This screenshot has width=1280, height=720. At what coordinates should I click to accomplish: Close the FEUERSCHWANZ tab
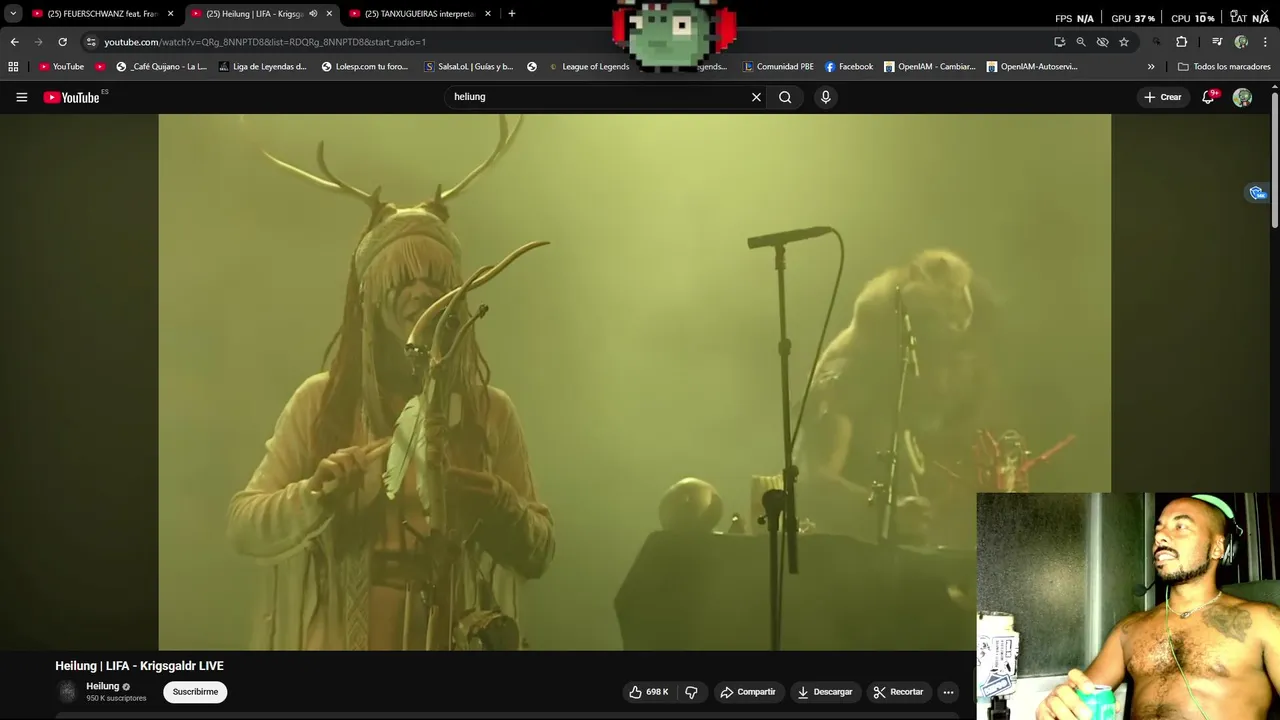click(x=170, y=14)
